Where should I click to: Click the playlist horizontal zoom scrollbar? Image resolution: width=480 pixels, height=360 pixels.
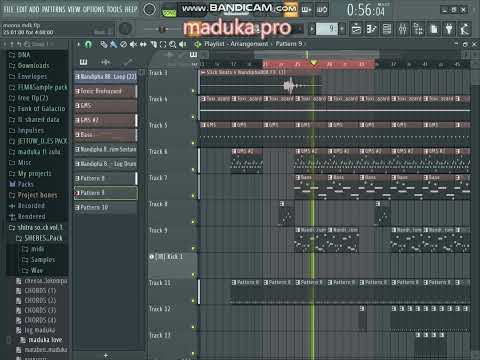point(316,54)
